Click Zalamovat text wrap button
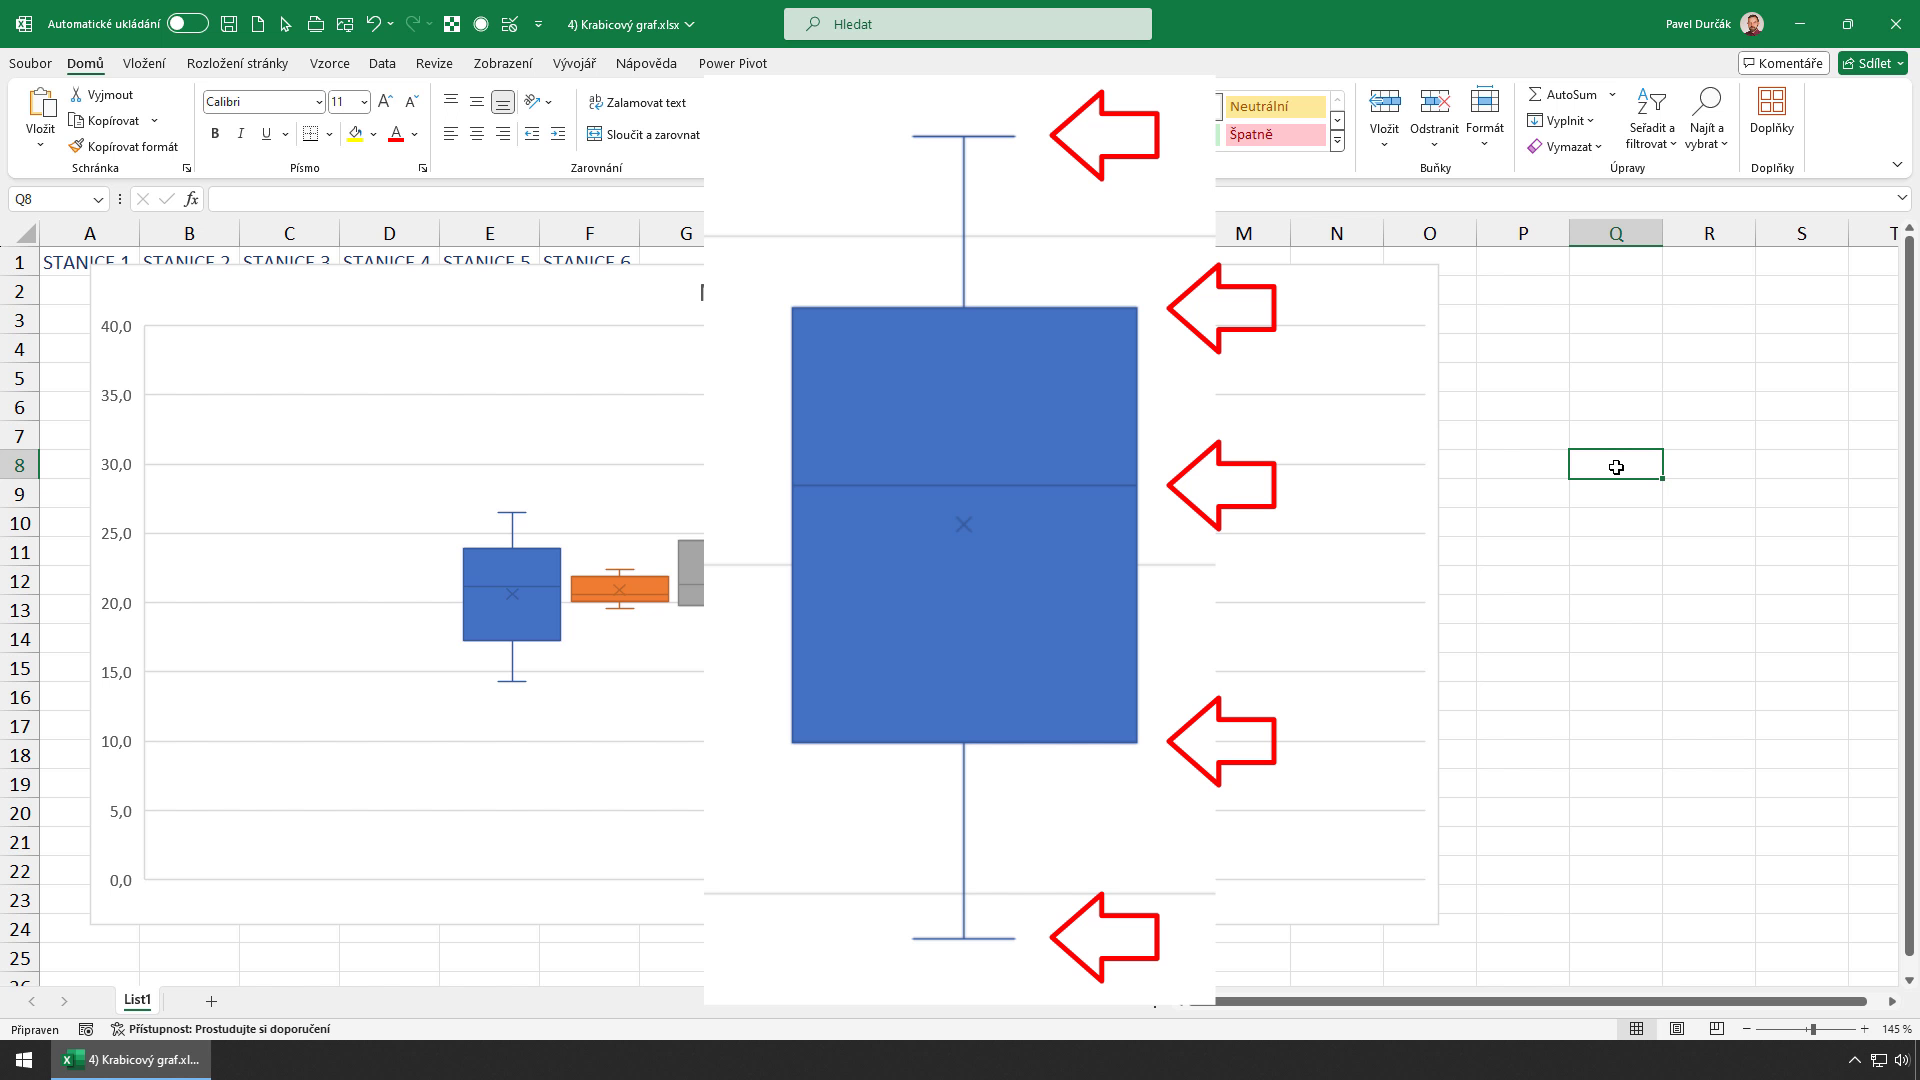The image size is (1920, 1080). [637, 102]
